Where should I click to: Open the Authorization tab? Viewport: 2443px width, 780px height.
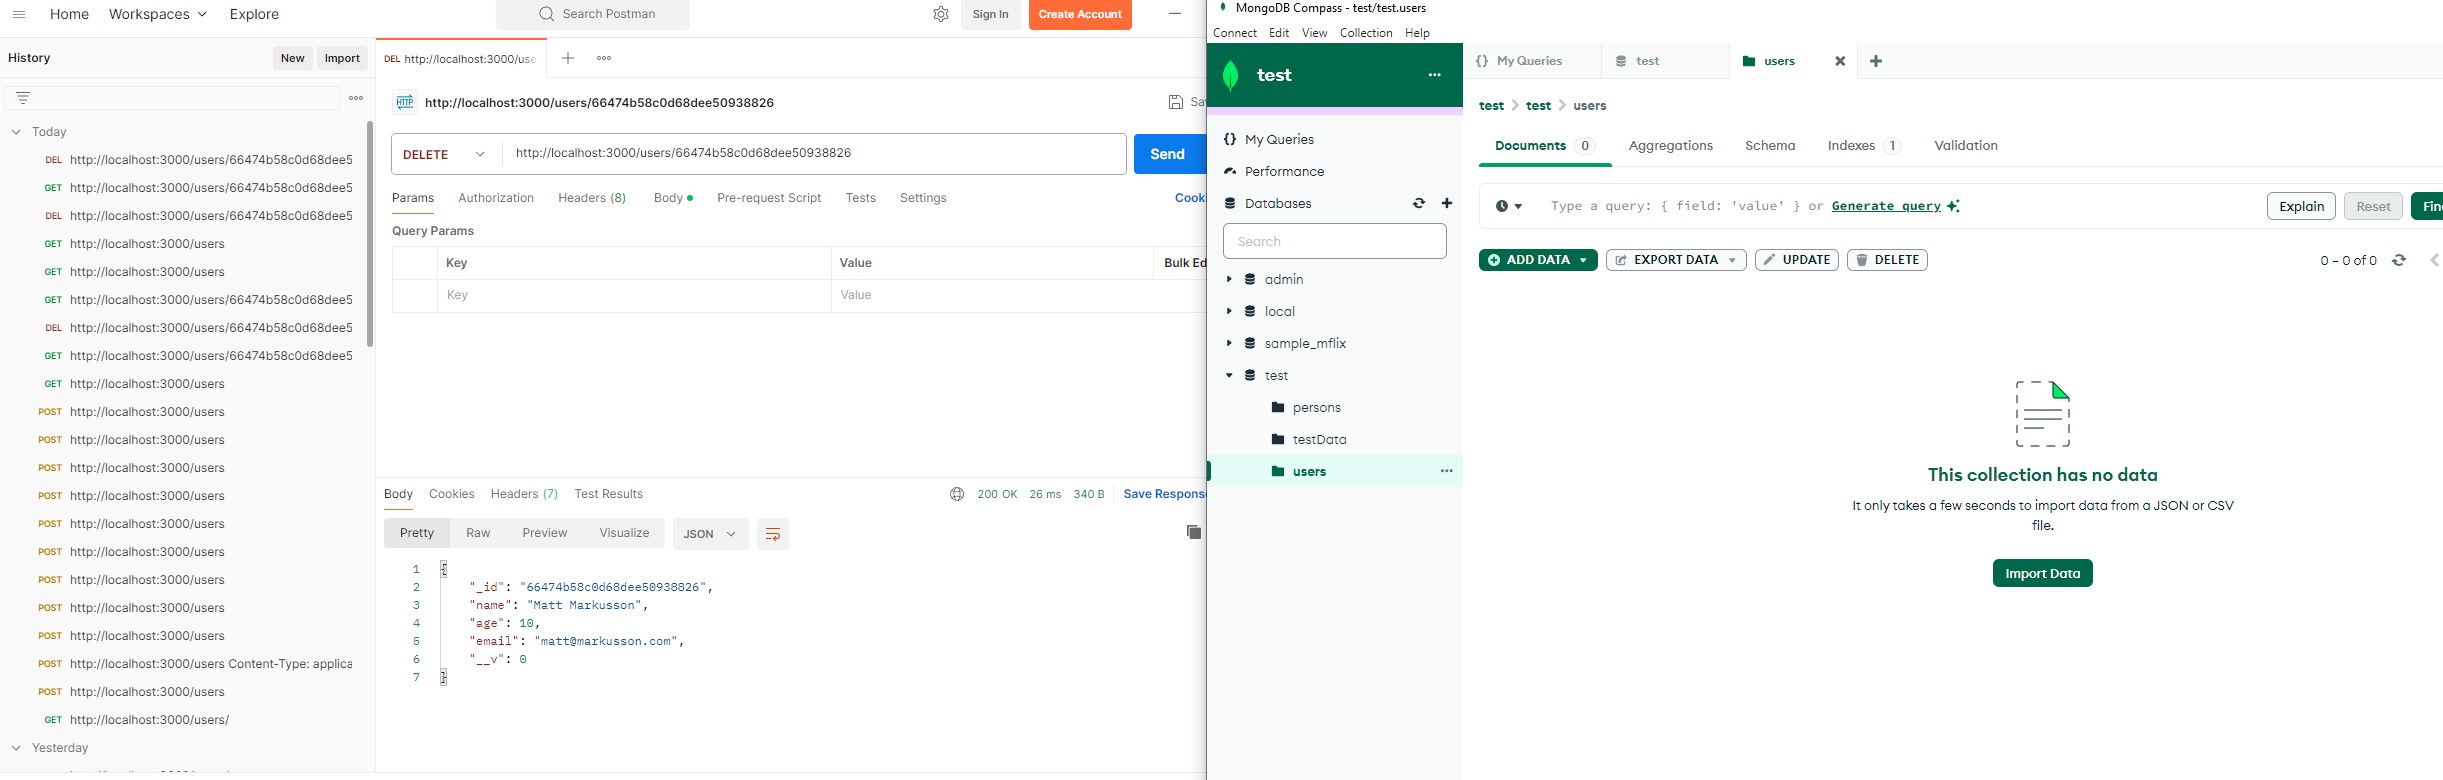[x=496, y=198]
